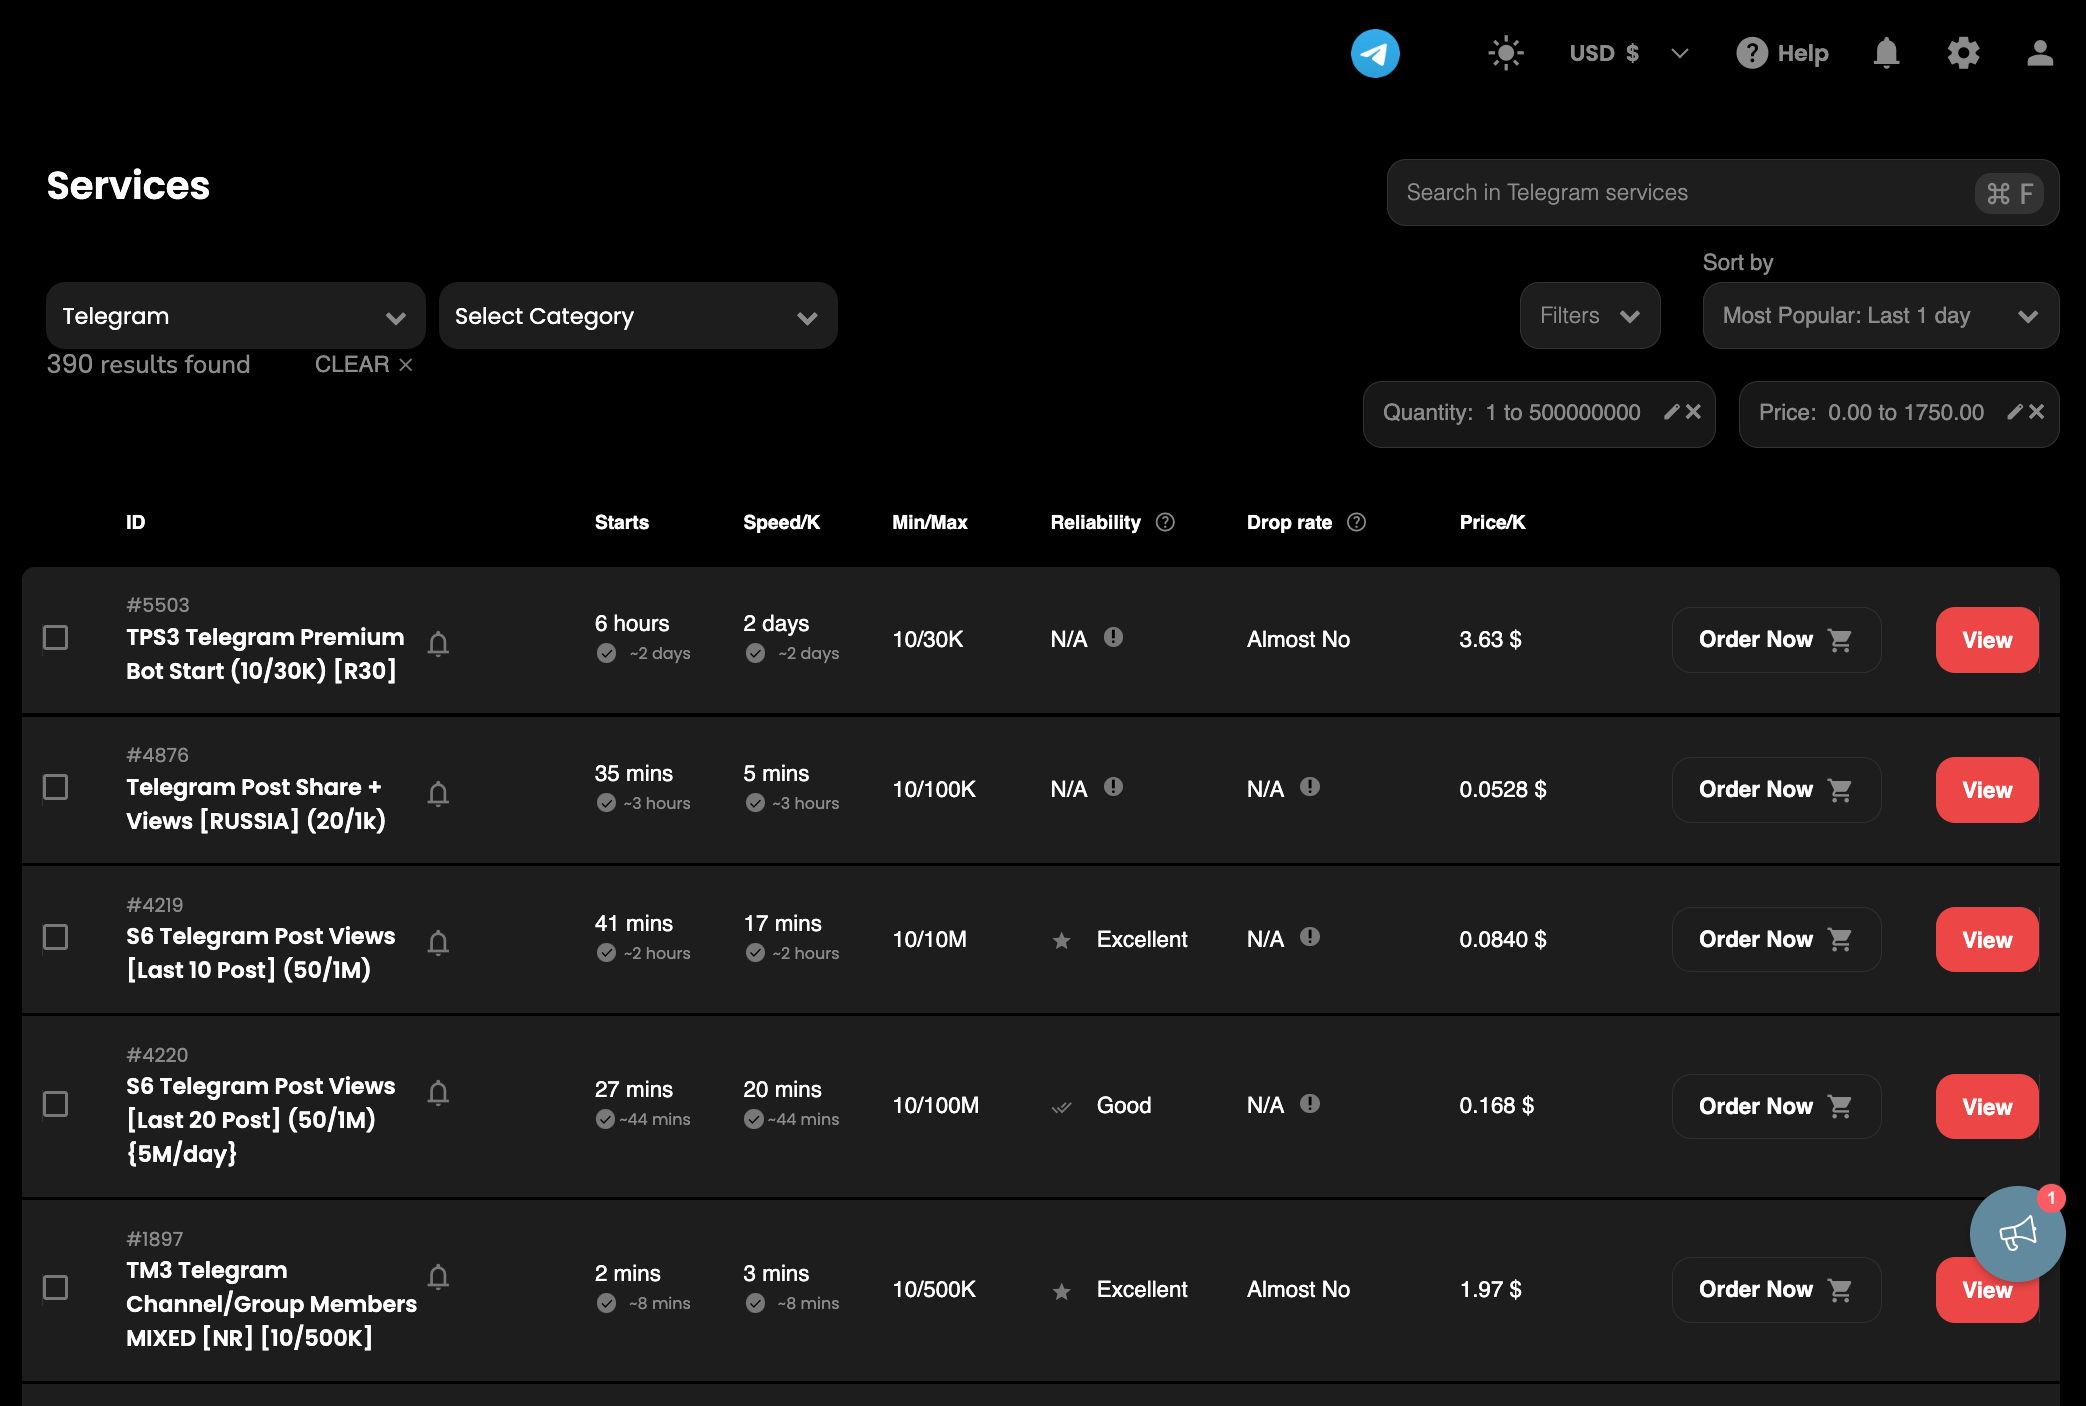The height and width of the screenshot is (1406, 2086).
Task: Select checkbox for service #1897
Action: 56,1288
